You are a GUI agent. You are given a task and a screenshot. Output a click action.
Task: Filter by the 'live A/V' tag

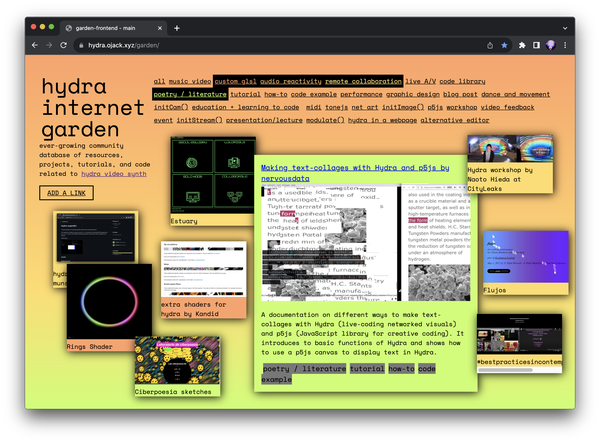tap(420, 81)
